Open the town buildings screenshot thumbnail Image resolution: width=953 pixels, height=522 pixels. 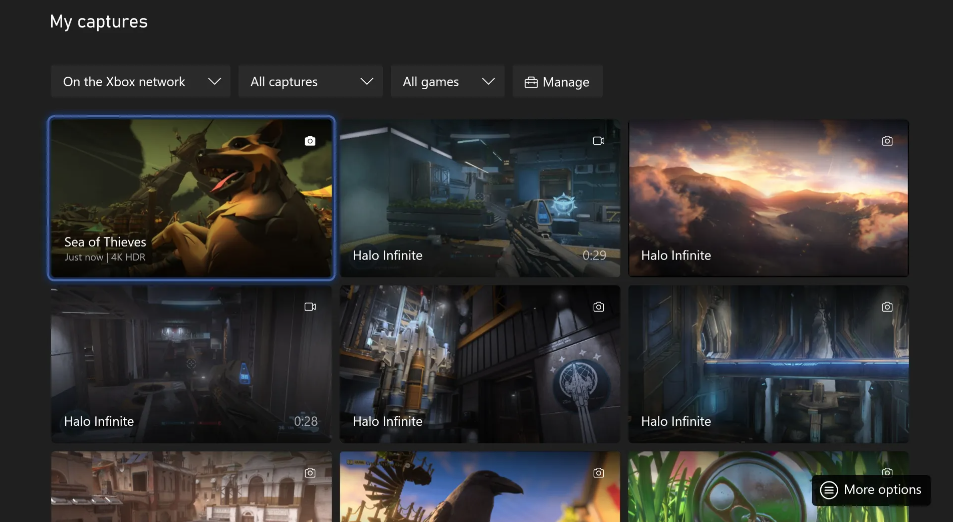191,487
